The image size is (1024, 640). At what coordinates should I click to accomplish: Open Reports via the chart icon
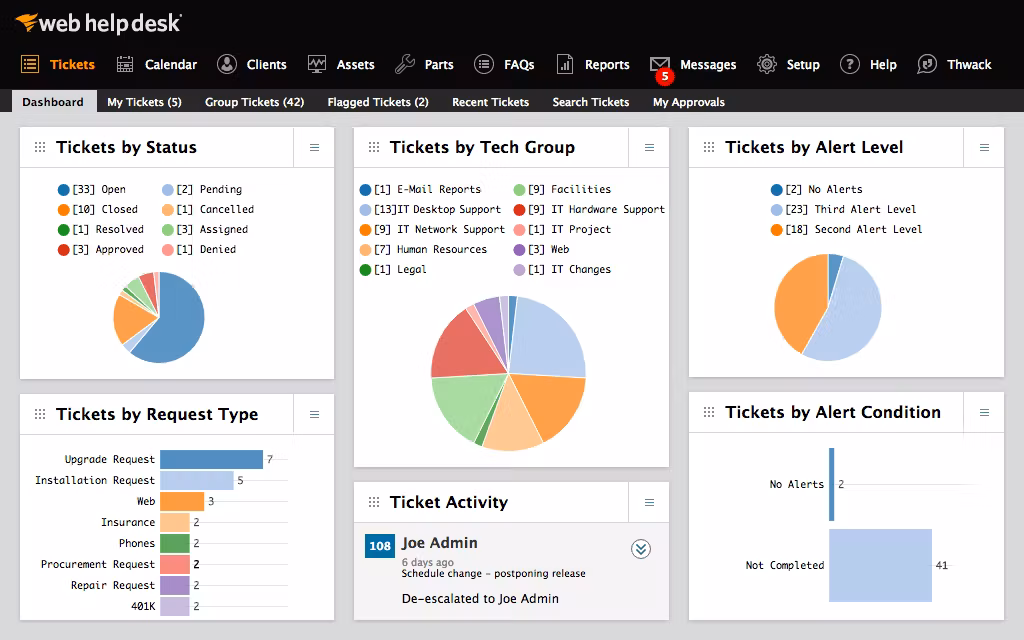(565, 64)
